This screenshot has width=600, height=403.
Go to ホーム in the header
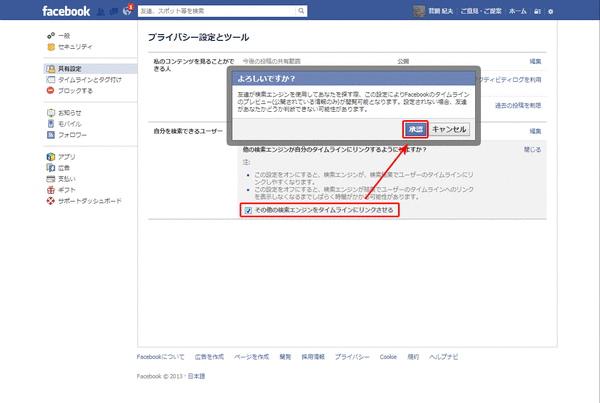[x=518, y=11]
